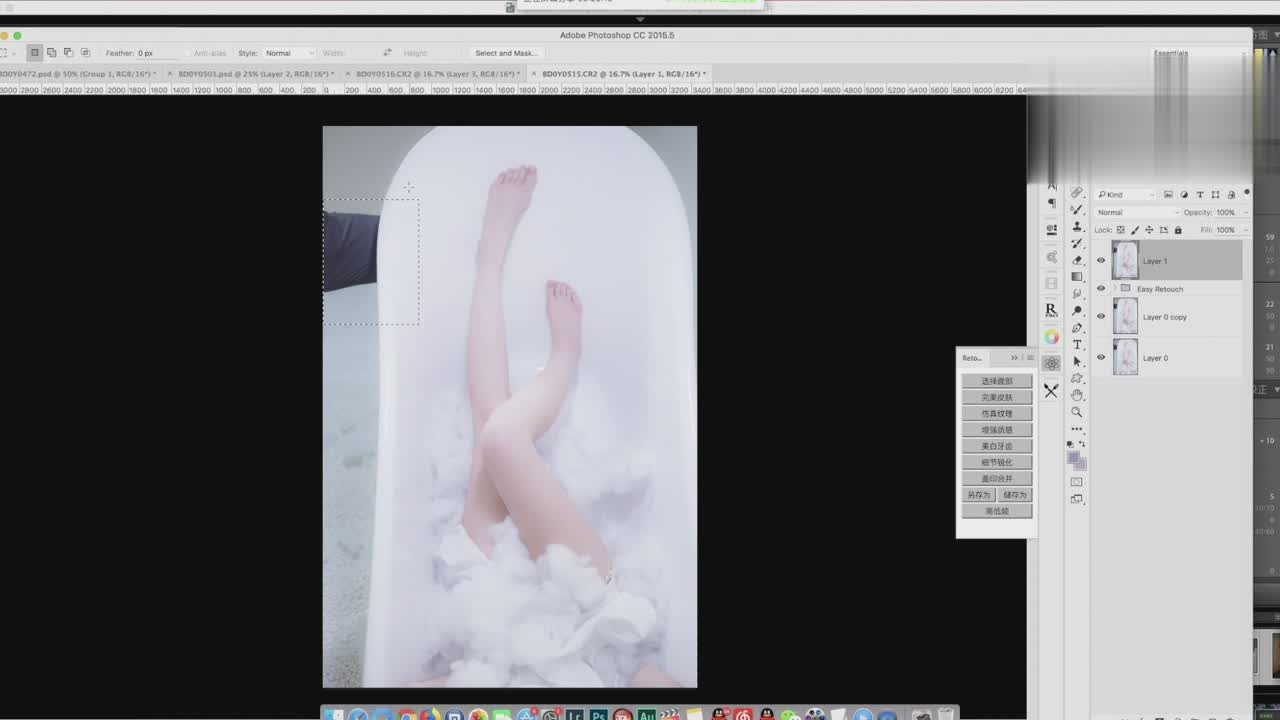The image size is (1280, 720).
Task: Switch to BD0Y0515.CR2 document tab
Action: (x=620, y=74)
